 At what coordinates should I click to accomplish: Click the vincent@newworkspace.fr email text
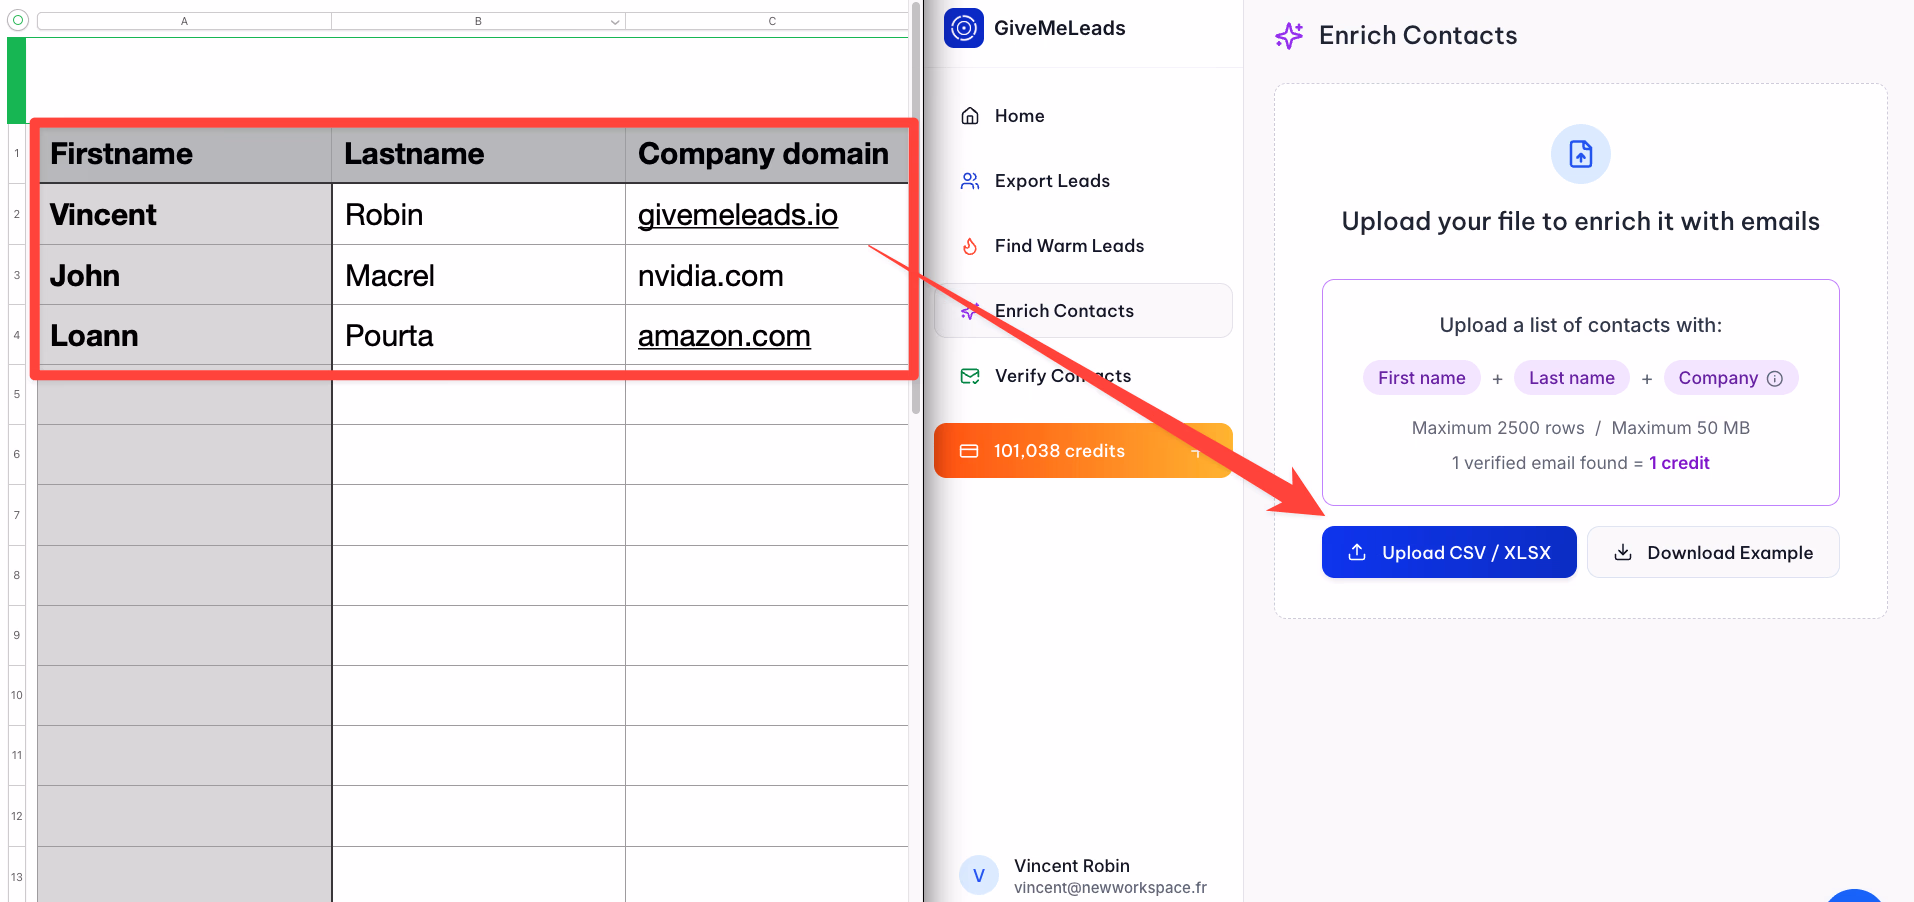[1110, 888]
